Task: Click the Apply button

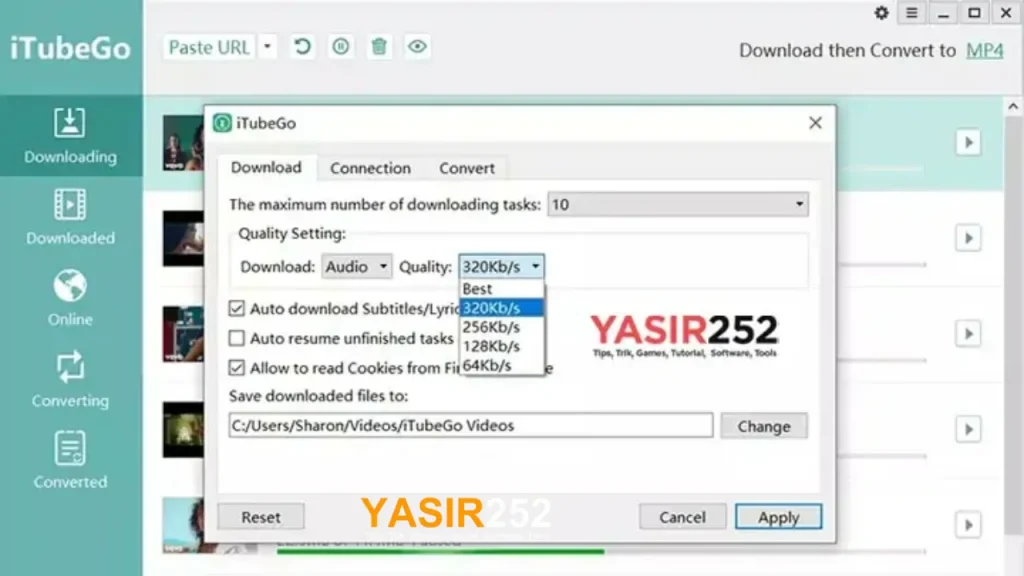Action: [x=778, y=517]
